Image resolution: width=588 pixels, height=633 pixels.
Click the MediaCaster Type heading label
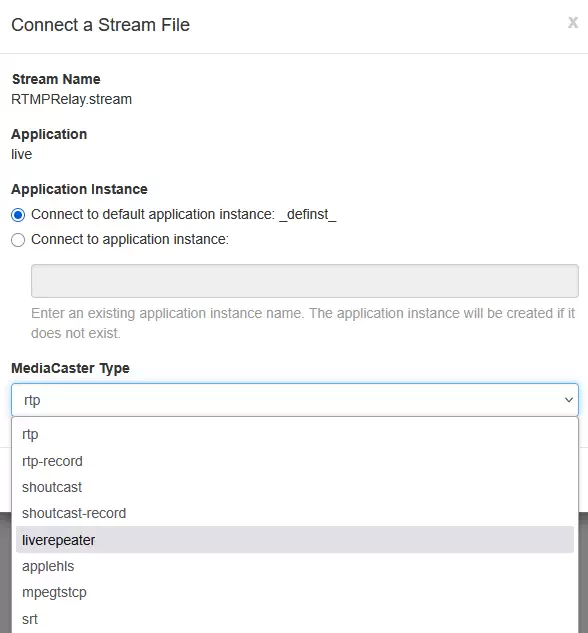point(70,368)
